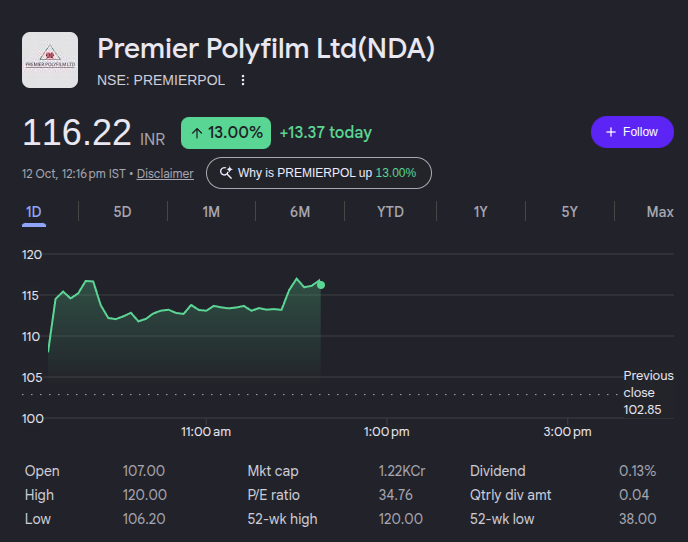Click the AI search sparkle icon
The image size is (688, 542).
pyautogui.click(x=226, y=172)
